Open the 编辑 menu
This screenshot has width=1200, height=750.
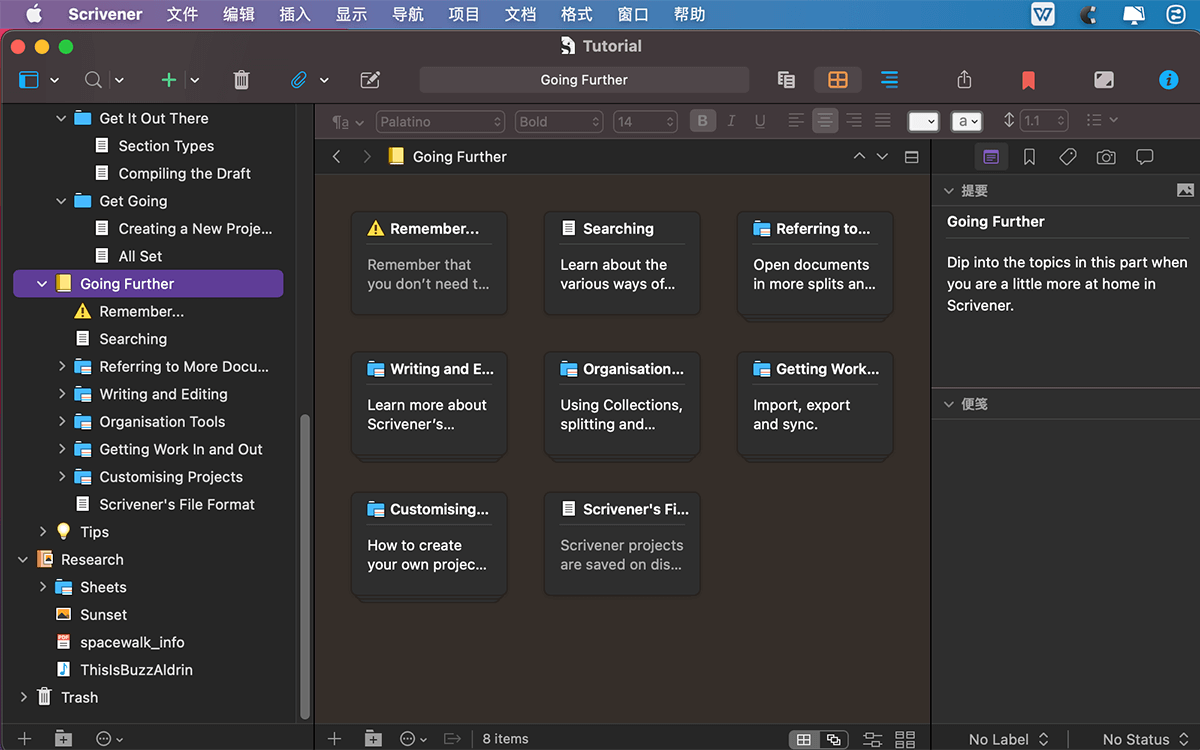click(x=239, y=14)
